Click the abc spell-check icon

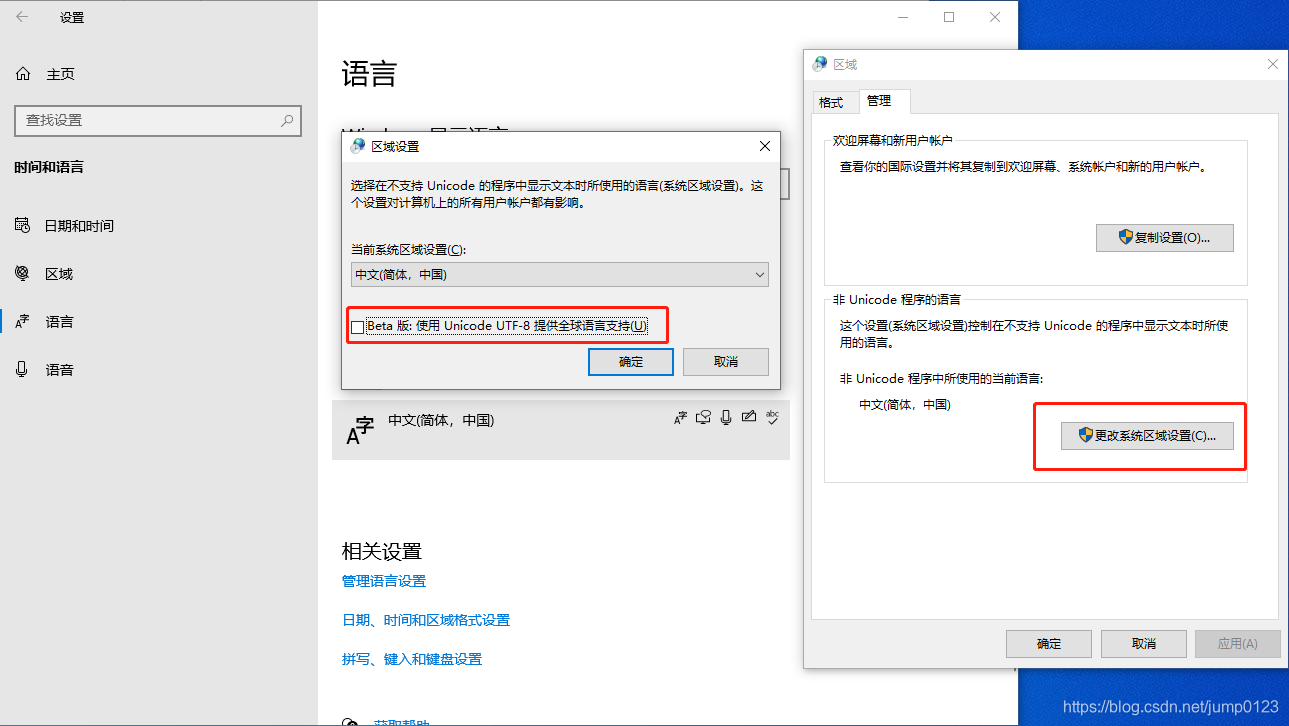[772, 417]
